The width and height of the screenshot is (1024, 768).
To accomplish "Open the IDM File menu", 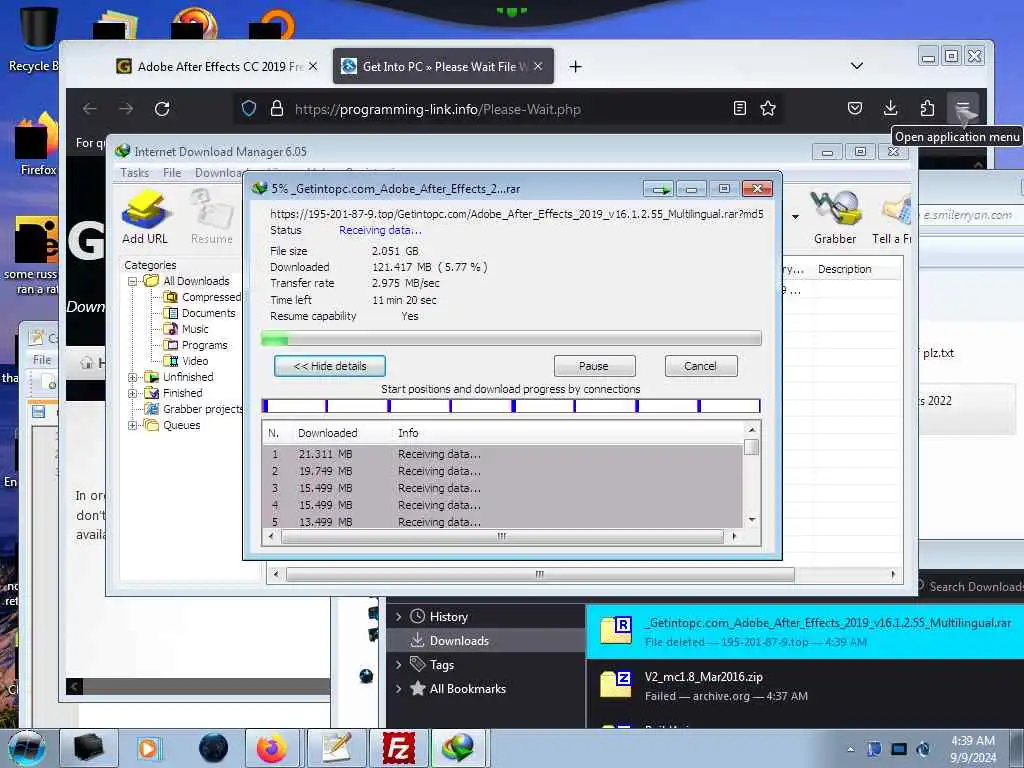I will pos(172,172).
